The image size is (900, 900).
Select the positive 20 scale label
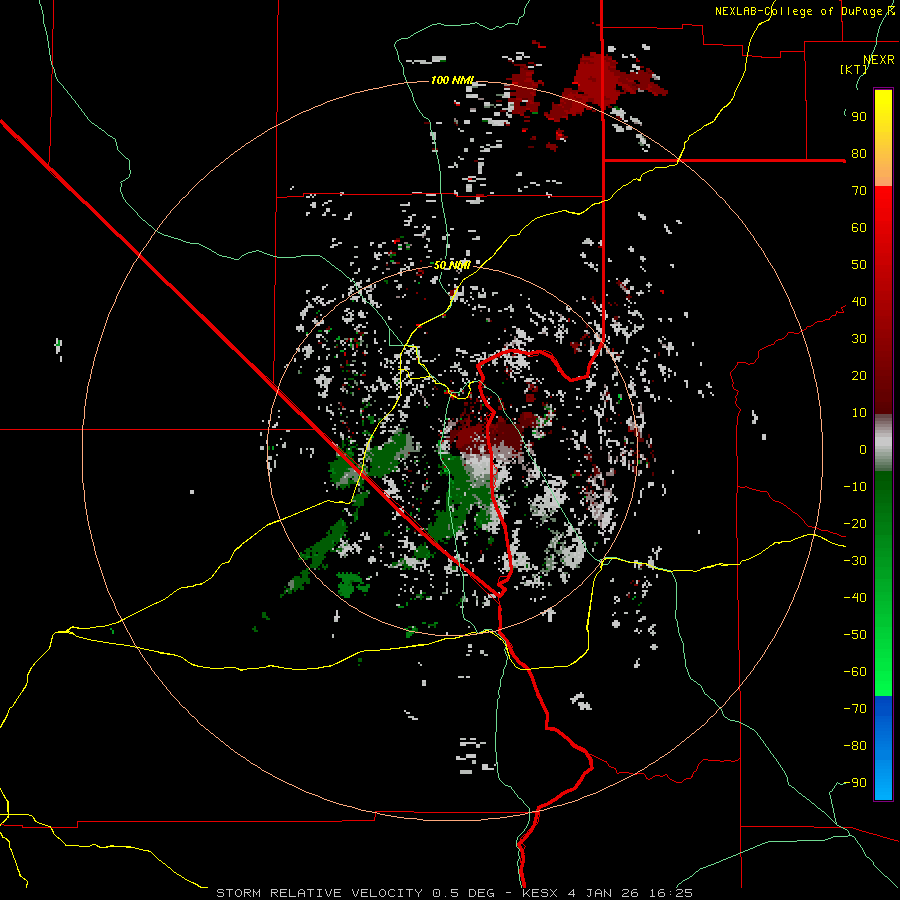pos(859,376)
